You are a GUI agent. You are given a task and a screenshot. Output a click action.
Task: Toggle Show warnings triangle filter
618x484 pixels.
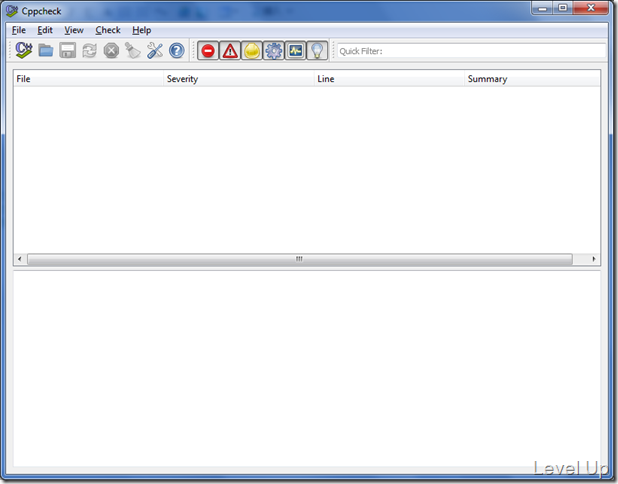coord(230,51)
